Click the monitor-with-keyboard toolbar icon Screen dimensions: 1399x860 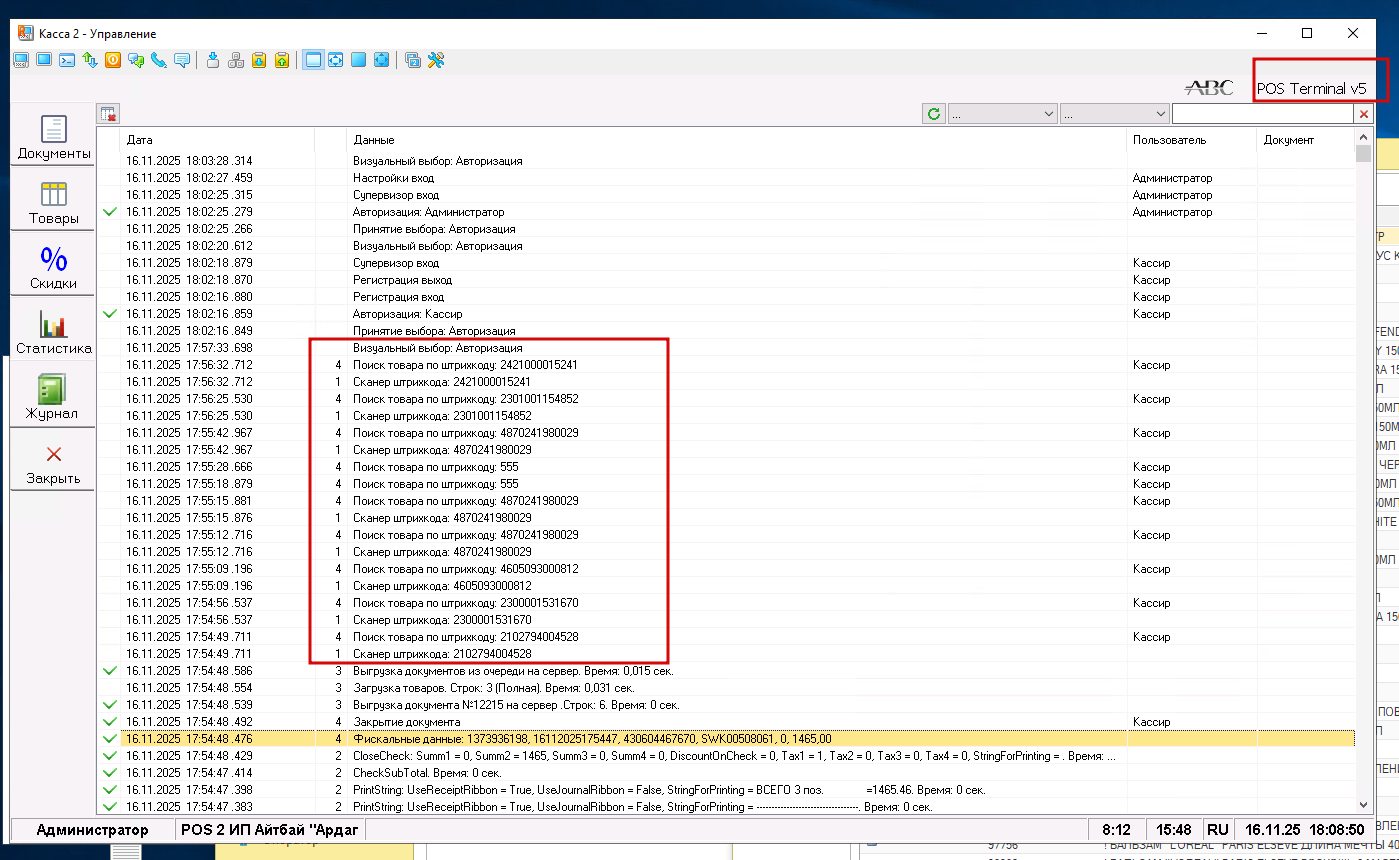(x=20, y=60)
